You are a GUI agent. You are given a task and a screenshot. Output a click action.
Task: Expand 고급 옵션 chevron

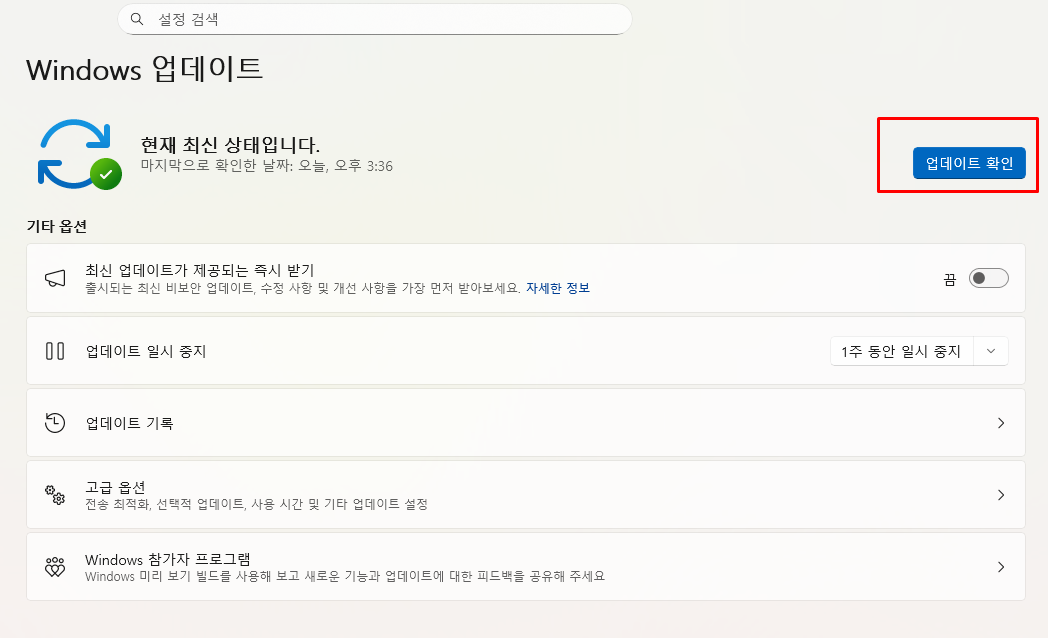coord(1001,495)
